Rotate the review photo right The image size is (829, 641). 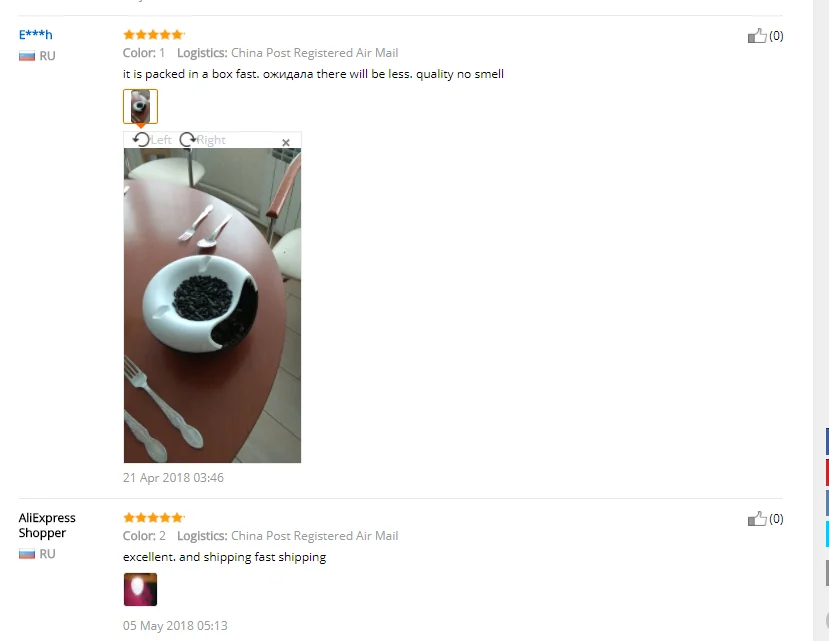tap(202, 140)
